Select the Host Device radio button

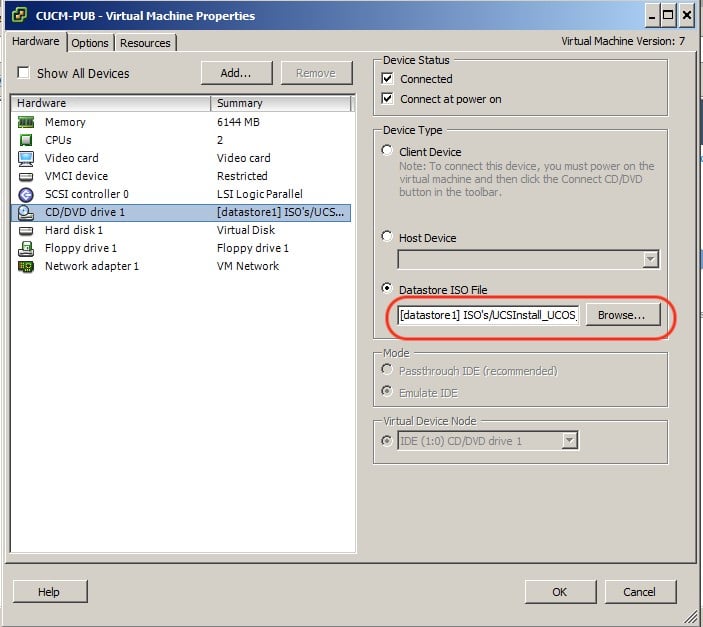click(x=387, y=236)
